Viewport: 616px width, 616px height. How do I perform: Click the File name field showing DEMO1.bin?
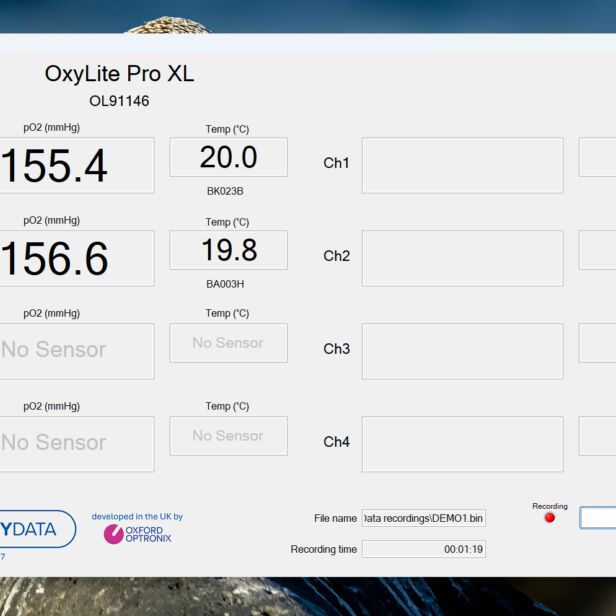point(423,518)
